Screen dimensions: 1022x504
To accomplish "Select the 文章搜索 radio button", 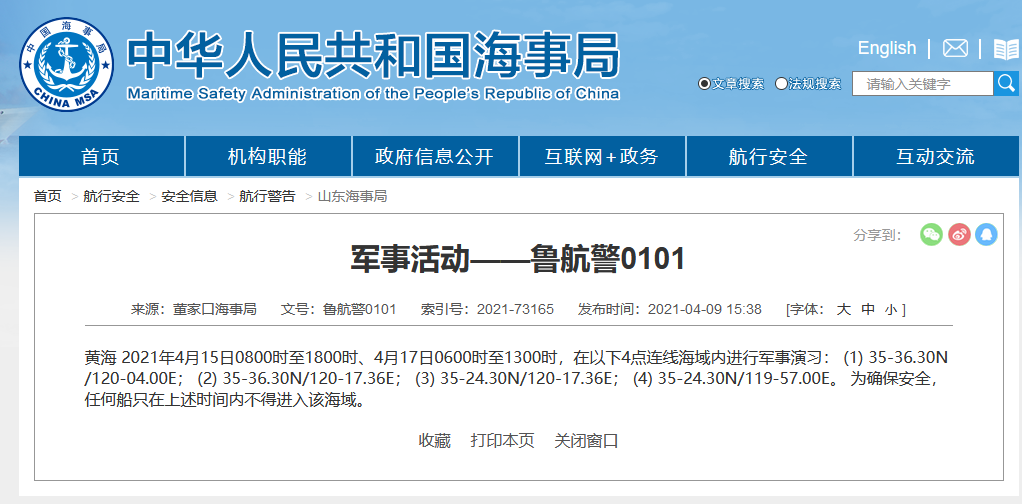I will coord(704,84).
